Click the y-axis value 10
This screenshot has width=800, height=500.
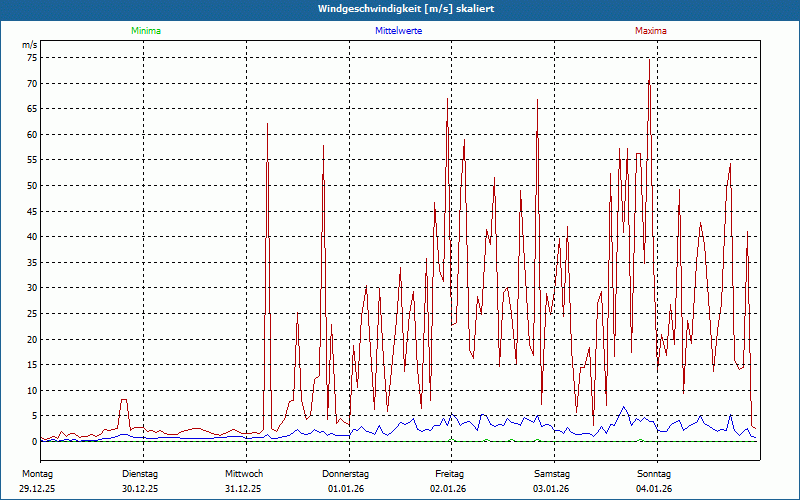coord(32,390)
